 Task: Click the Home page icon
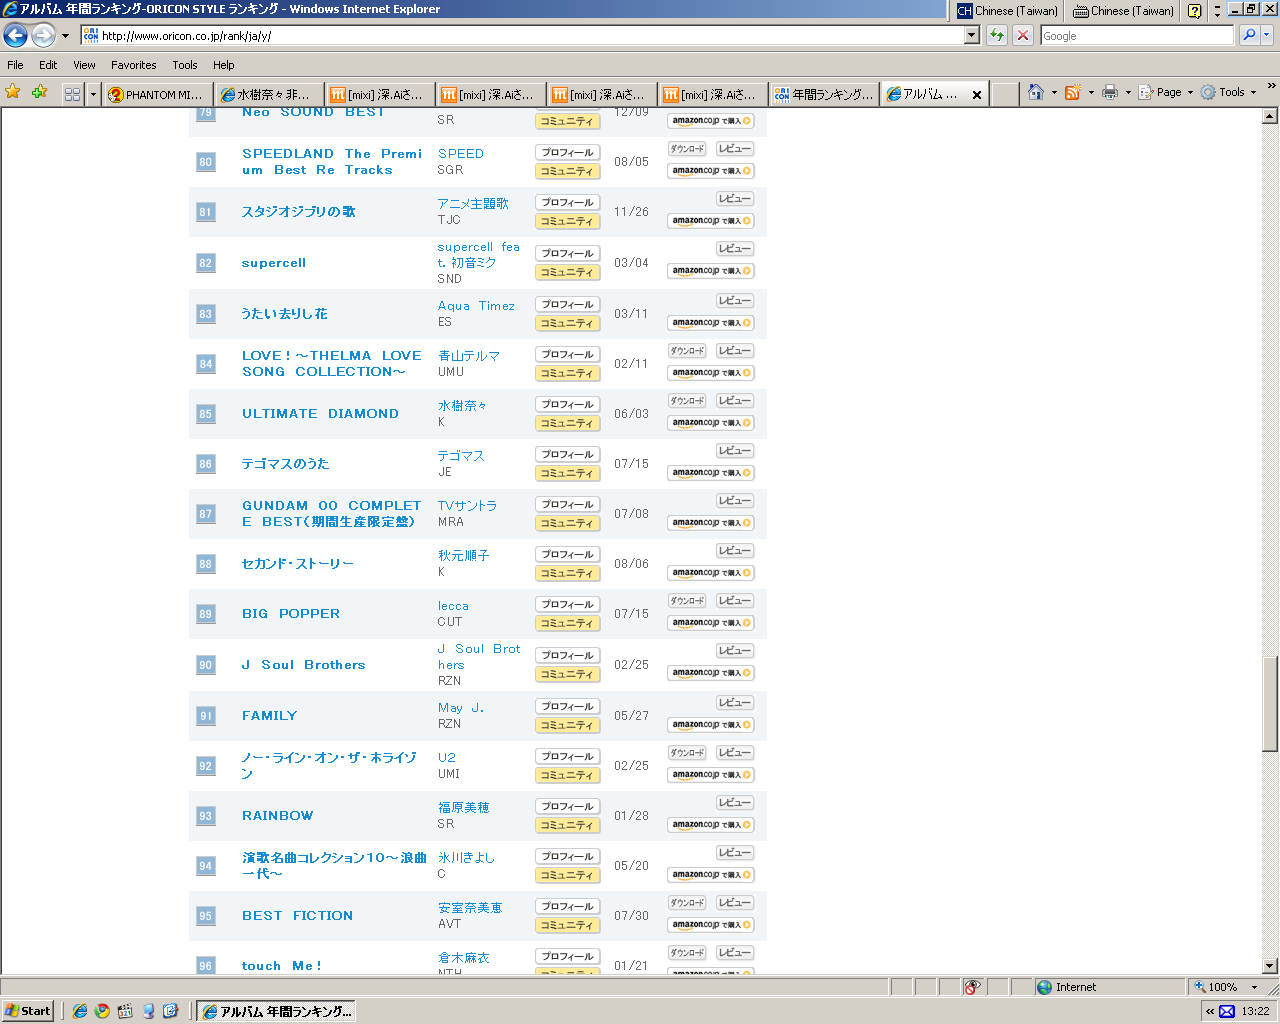[x=1036, y=92]
